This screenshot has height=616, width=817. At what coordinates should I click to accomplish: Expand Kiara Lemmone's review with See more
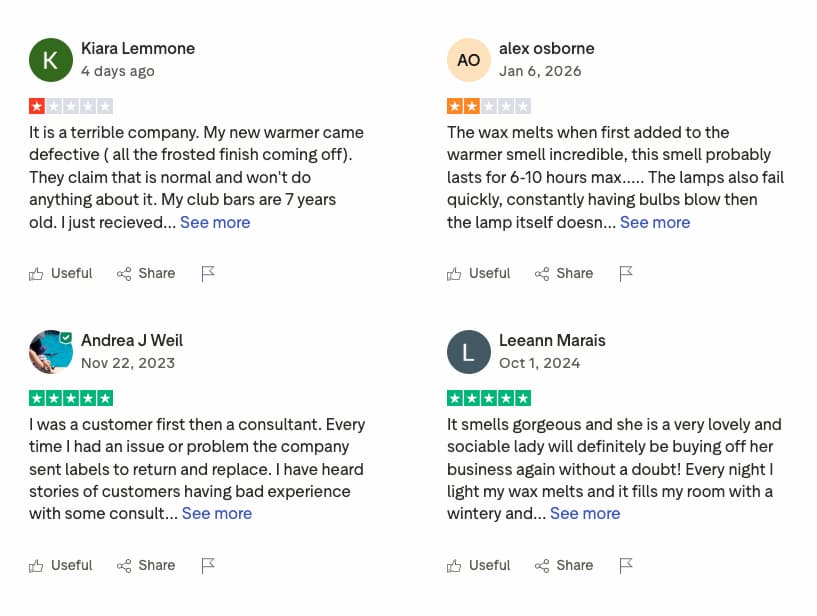215,222
